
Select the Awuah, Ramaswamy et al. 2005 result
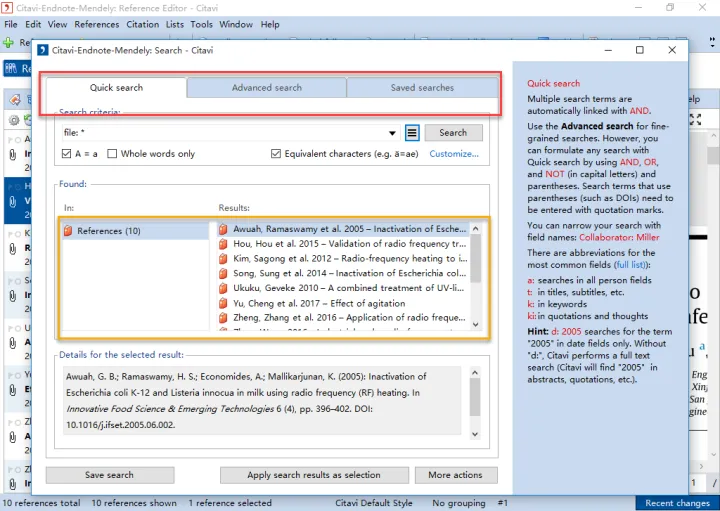coord(343,229)
